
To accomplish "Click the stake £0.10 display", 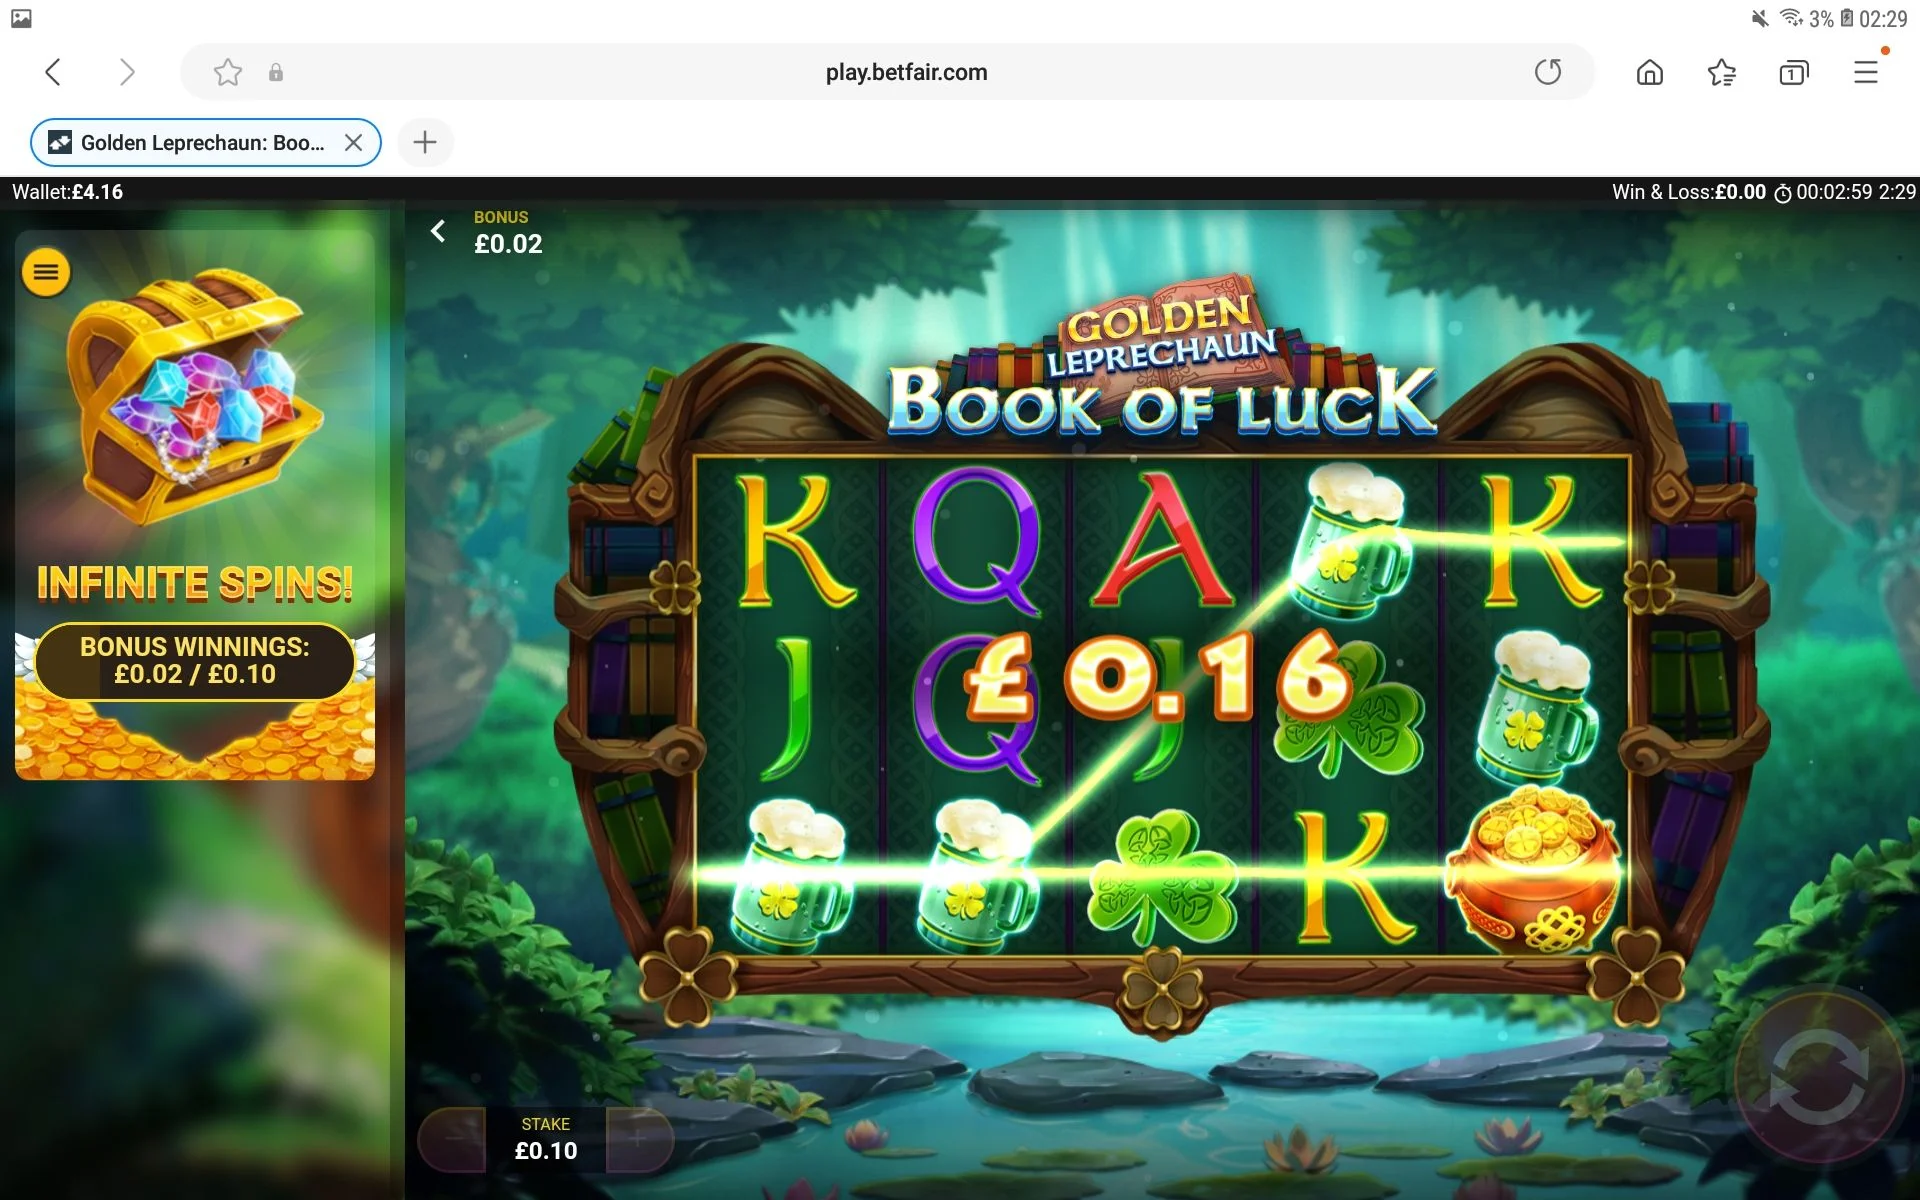I will point(546,1139).
